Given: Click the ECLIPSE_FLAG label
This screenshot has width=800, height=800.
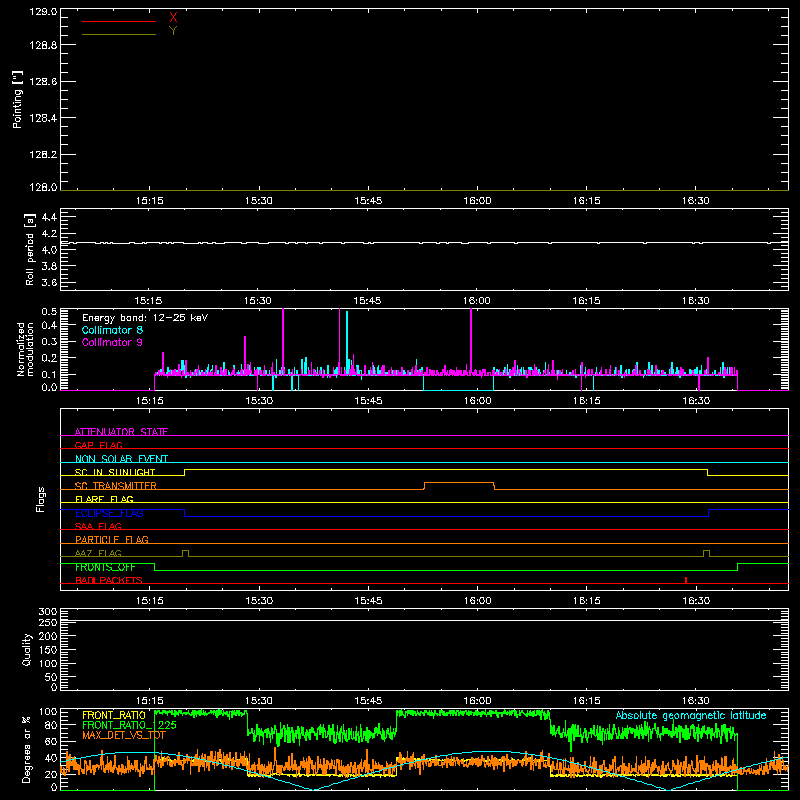Looking at the screenshot, I should (x=109, y=513).
